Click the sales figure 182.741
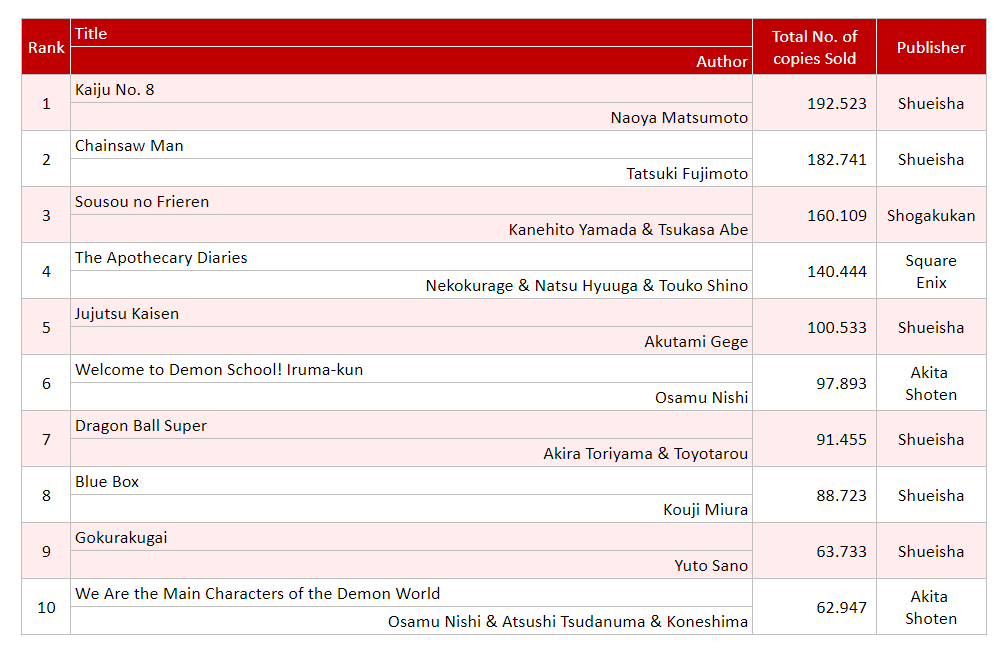Viewport: 1003px width, 654px height. click(x=837, y=159)
